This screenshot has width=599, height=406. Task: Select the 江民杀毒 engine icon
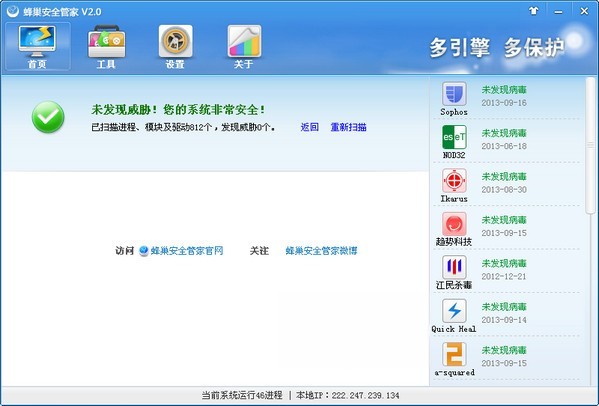[x=454, y=267]
